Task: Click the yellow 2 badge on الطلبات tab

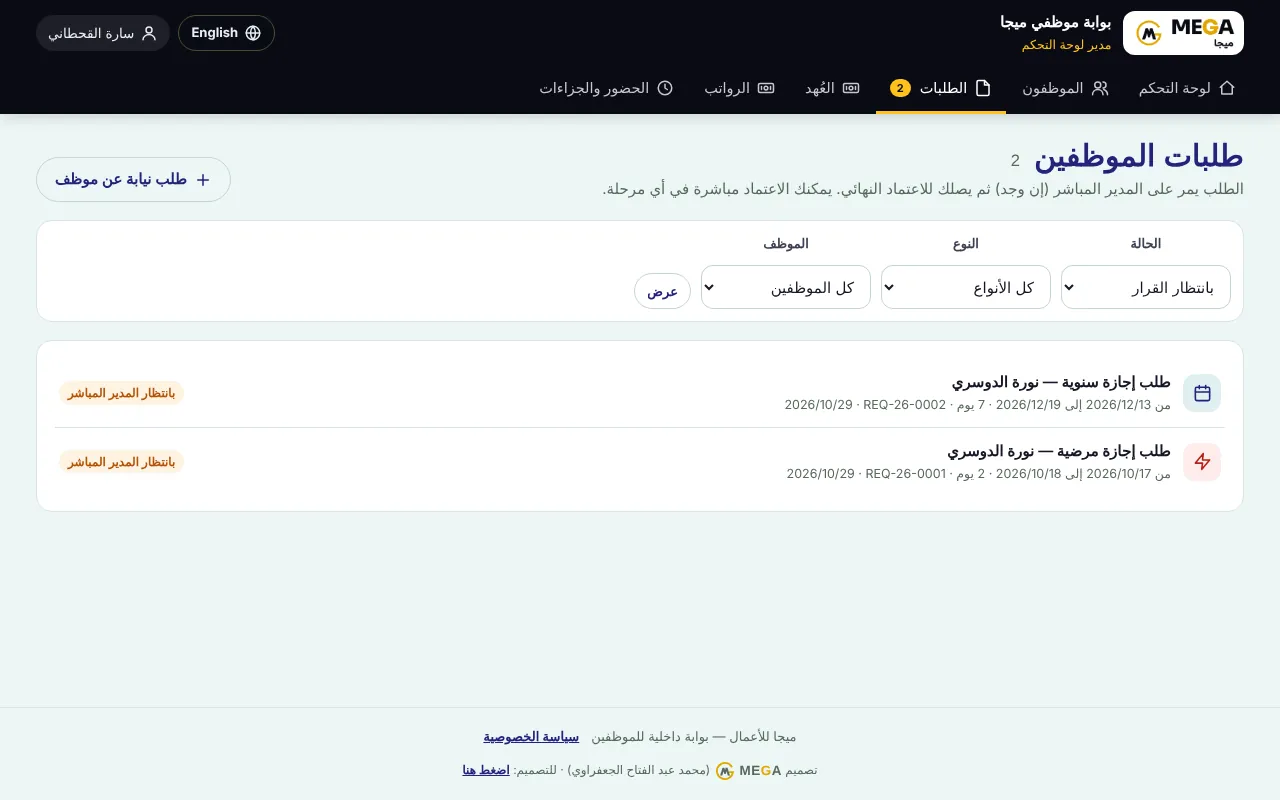Action: (x=900, y=88)
